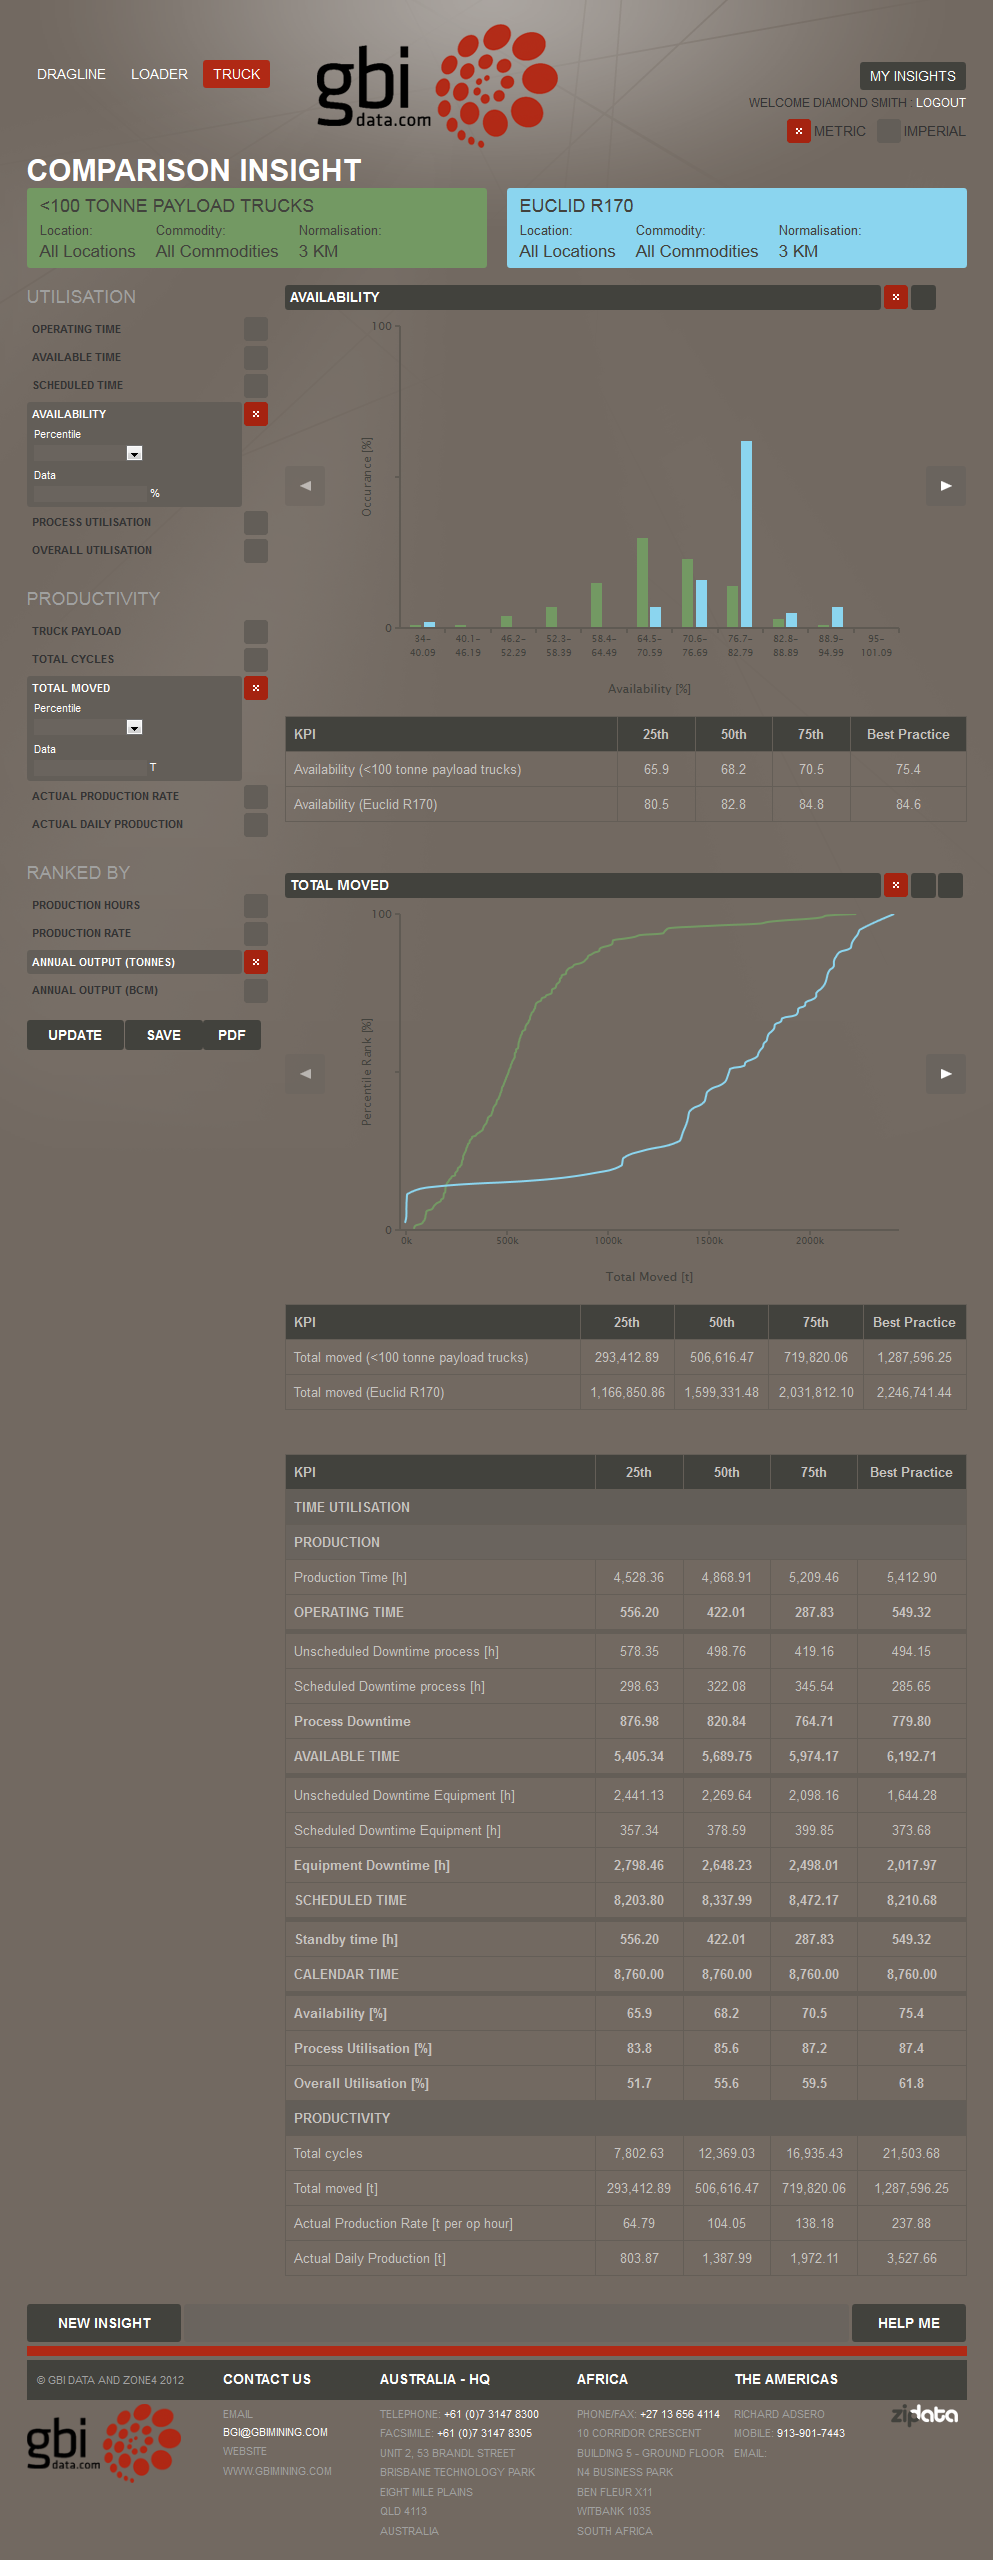The height and width of the screenshot is (2560, 993).
Task: Go to previous Total Moved chart view
Action: pos(305,1074)
